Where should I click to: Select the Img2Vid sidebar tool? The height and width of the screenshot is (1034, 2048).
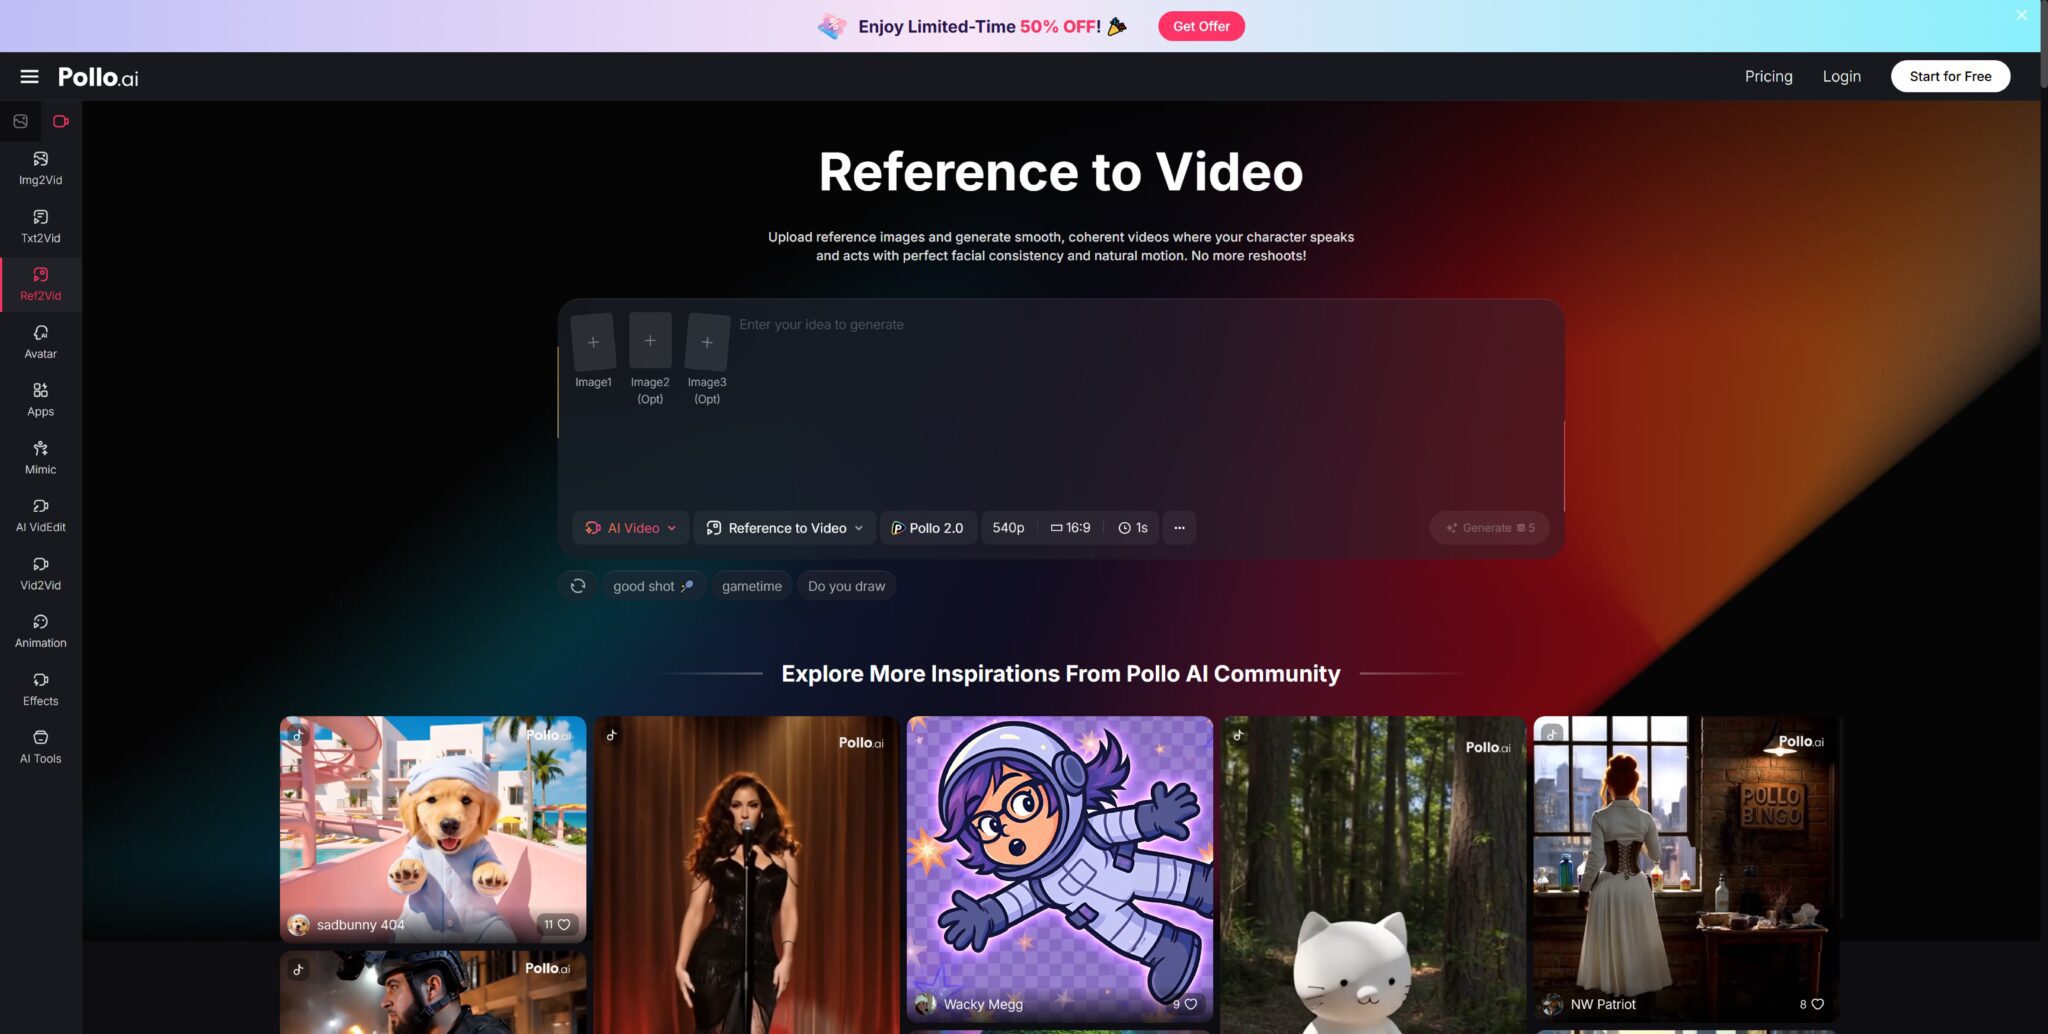pyautogui.click(x=40, y=168)
